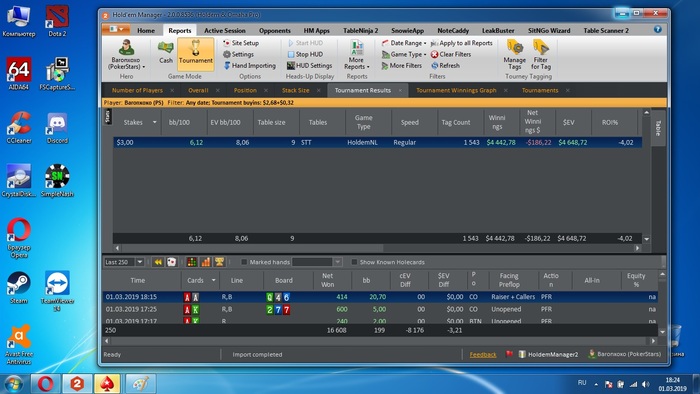Viewport: 700px width, 394px height.
Task: Click the trophy icon in hands toolbar
Action: click(x=219, y=262)
